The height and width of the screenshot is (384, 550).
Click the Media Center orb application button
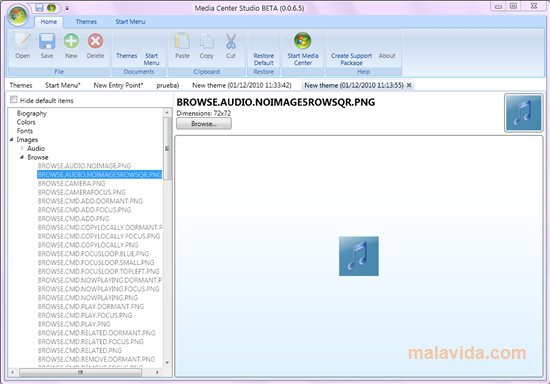coord(18,15)
